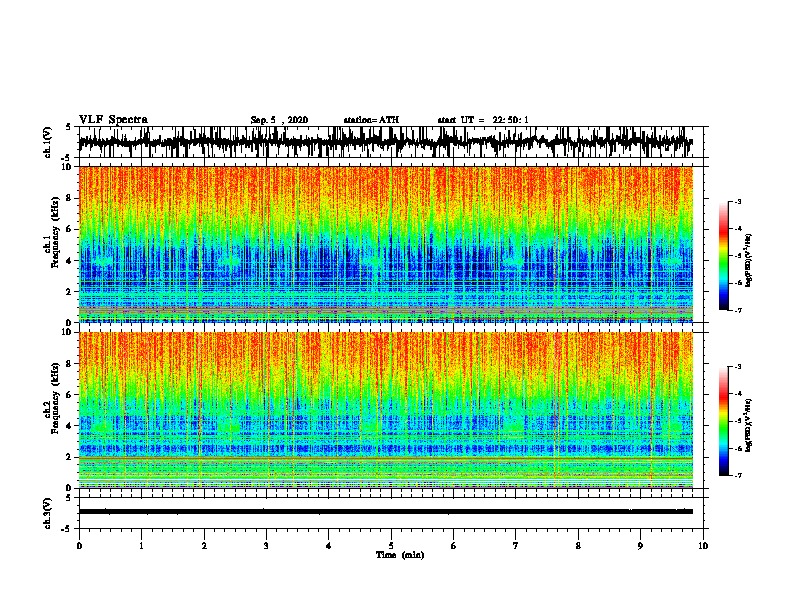Click time axis tick label "8"
792x612 pixels.
coord(578,546)
